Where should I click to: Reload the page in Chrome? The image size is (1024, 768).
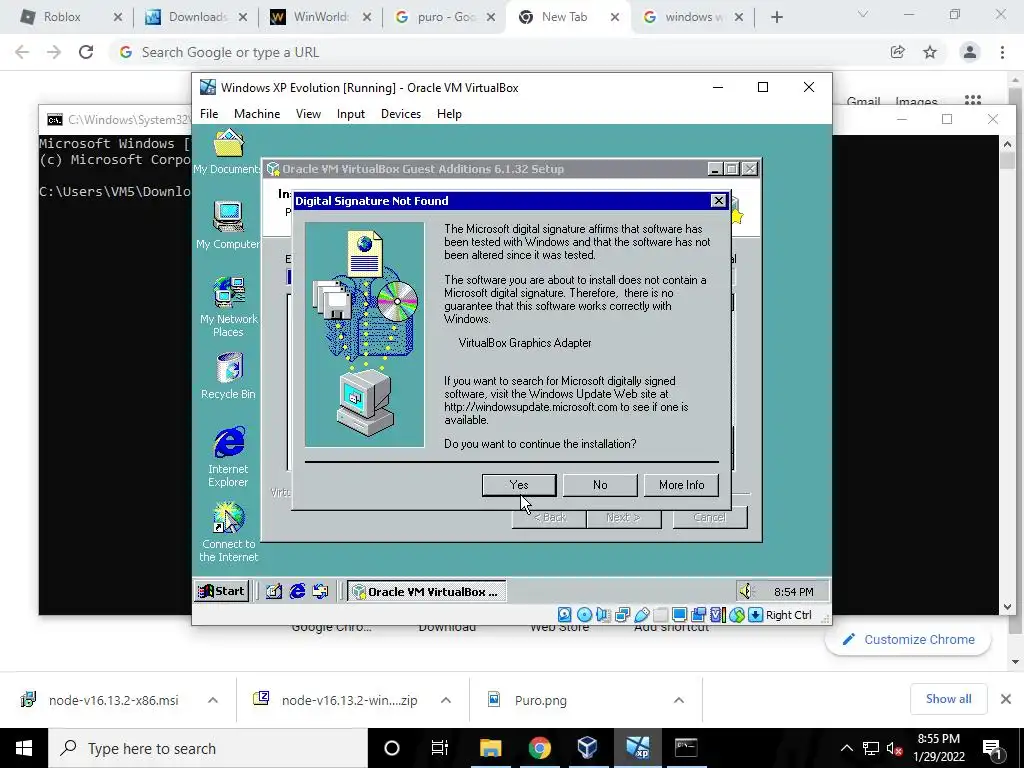pyautogui.click(x=86, y=52)
